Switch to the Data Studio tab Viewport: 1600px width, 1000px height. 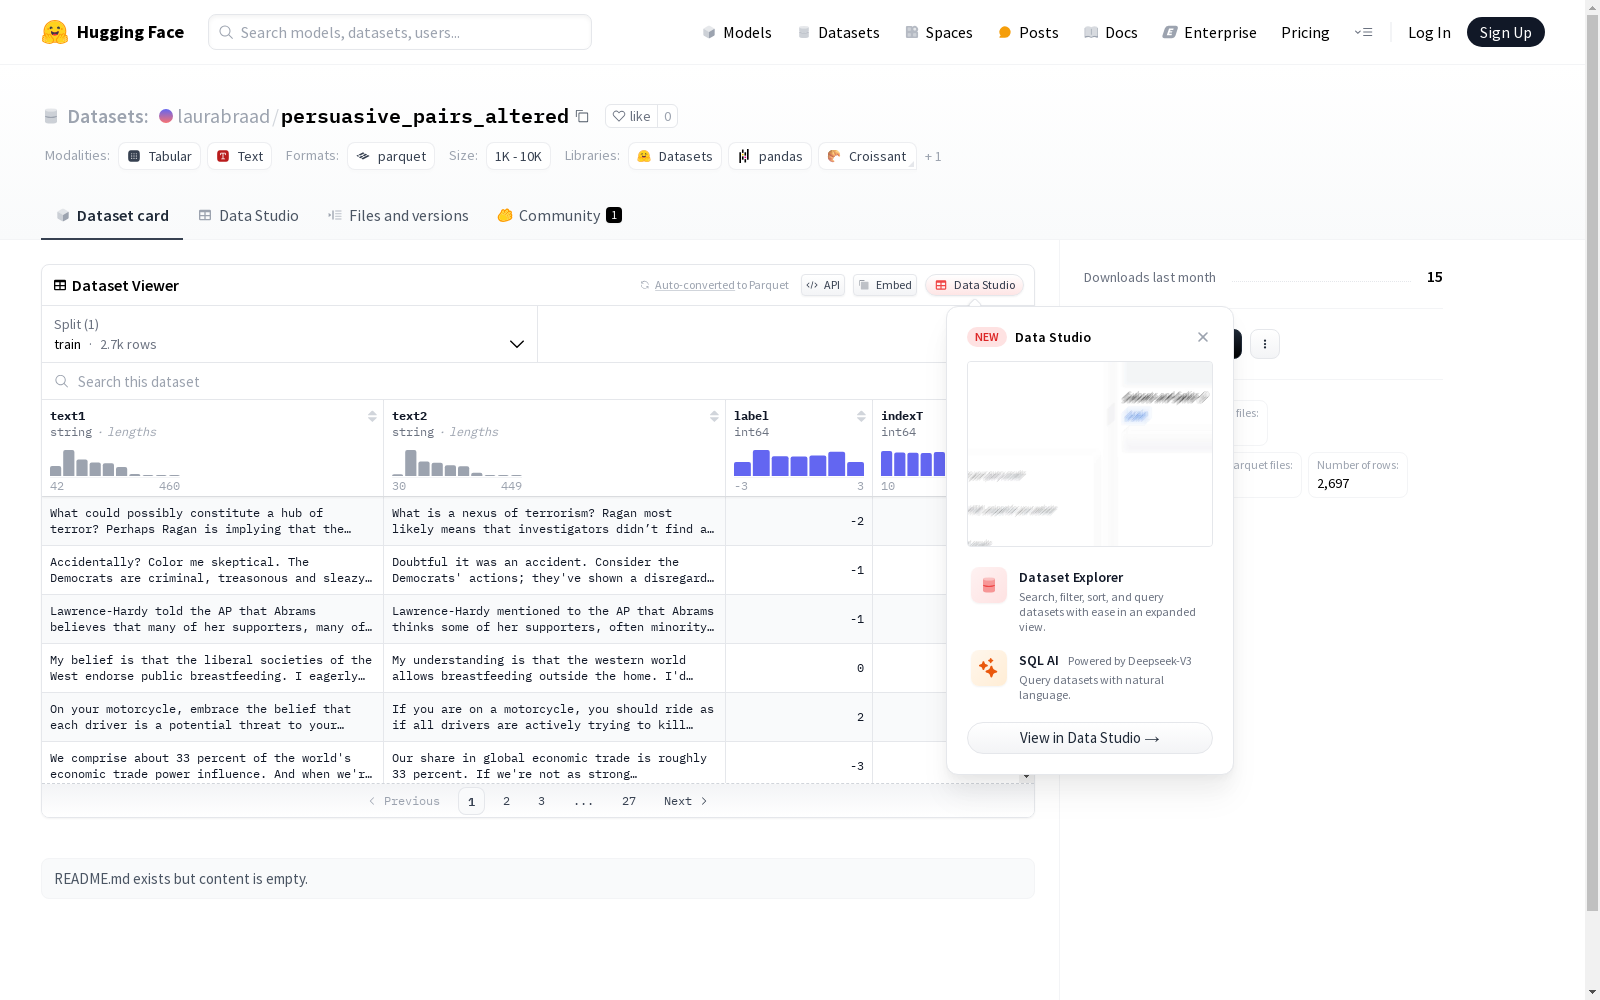coord(248,216)
